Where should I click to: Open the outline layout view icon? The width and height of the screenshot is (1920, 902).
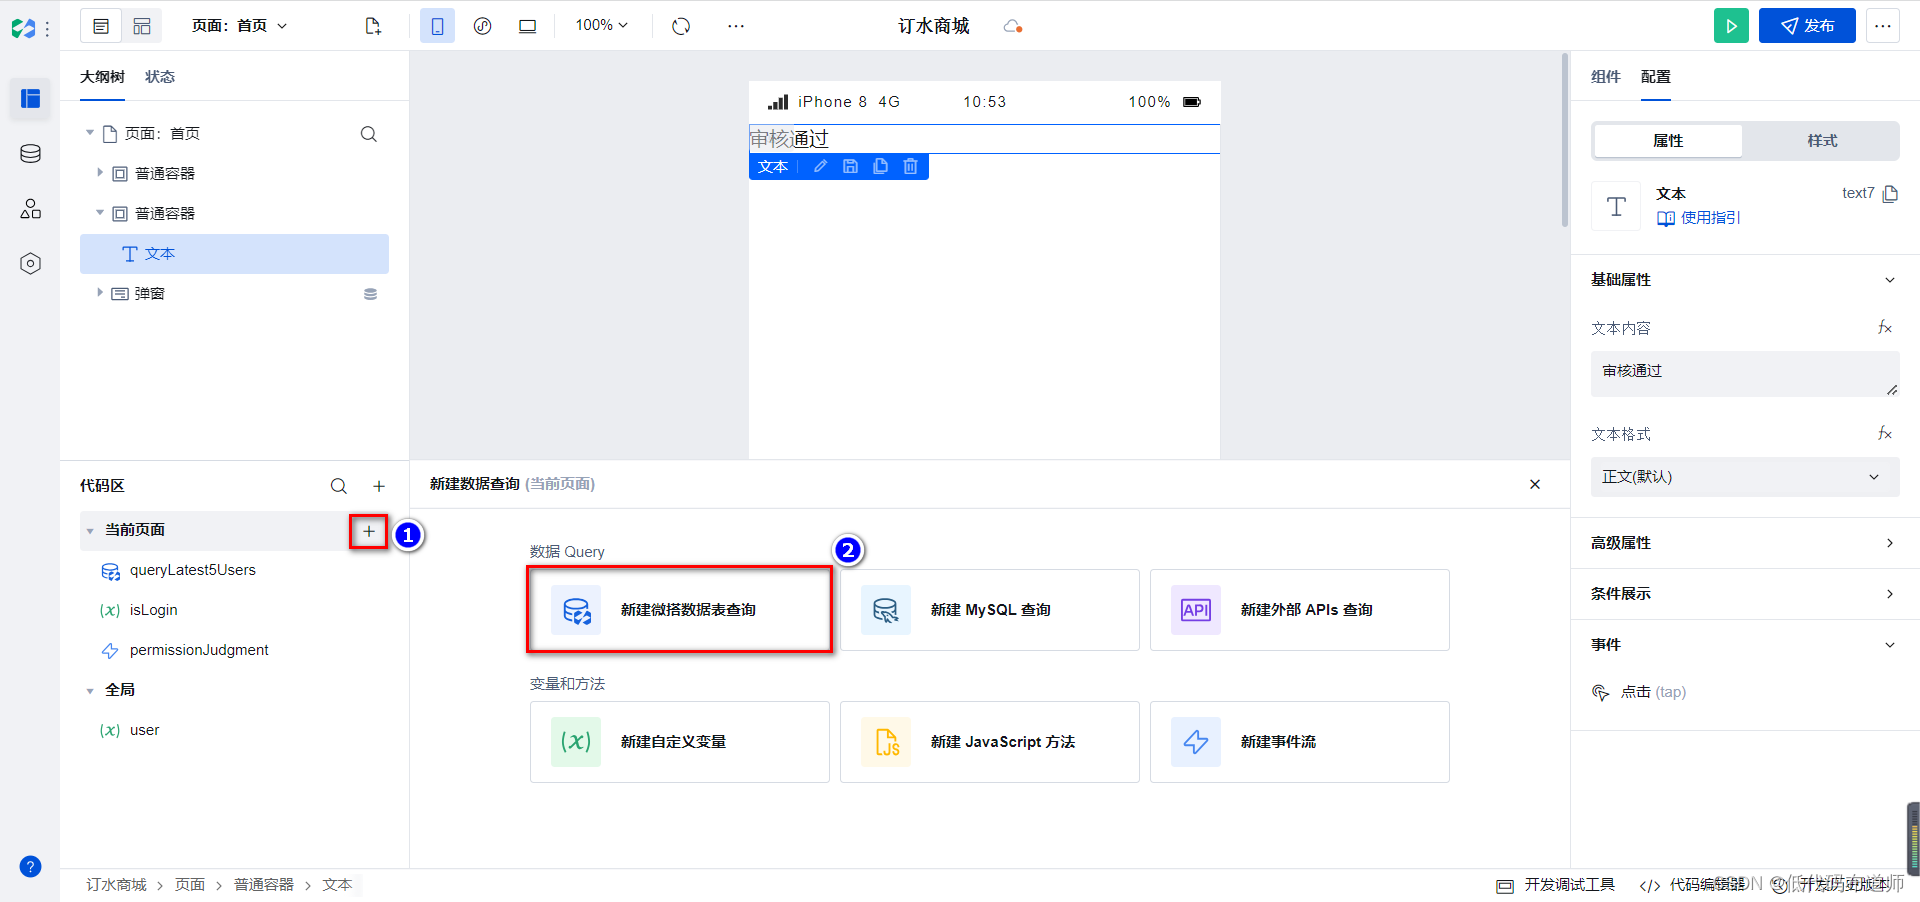(101, 26)
